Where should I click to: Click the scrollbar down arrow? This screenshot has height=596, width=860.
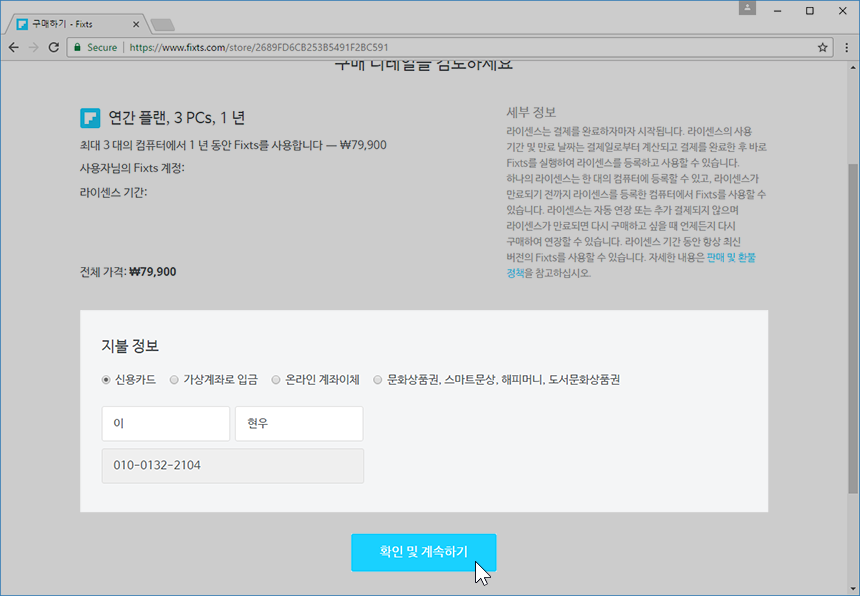pyautogui.click(x=852, y=589)
